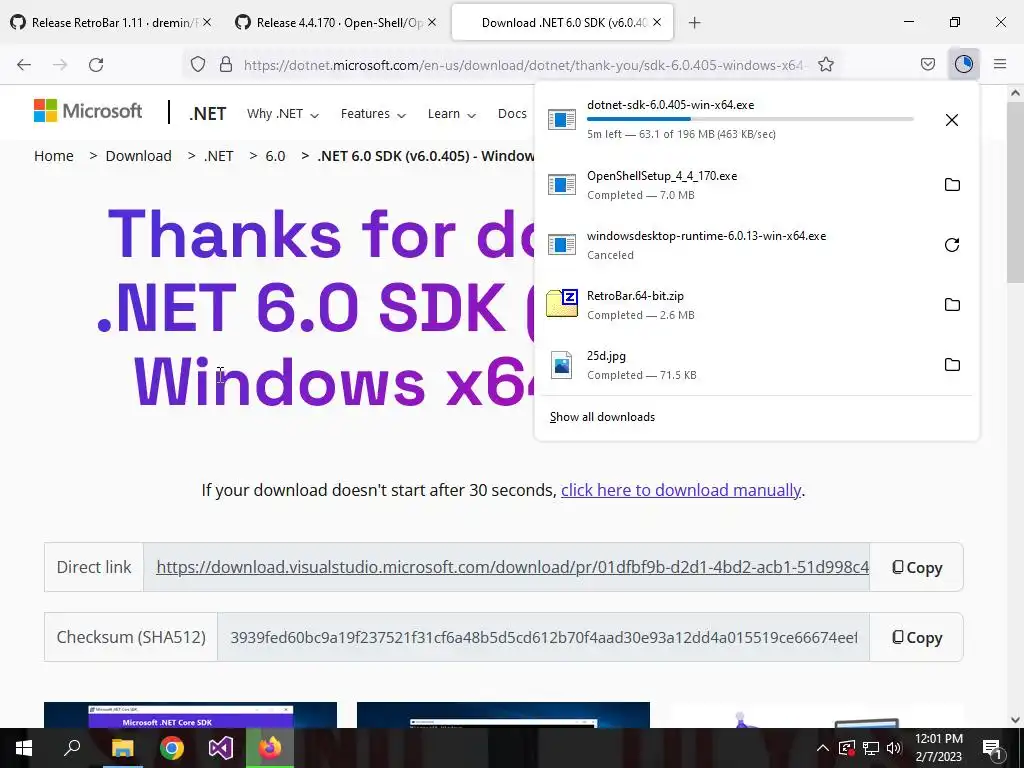Open folder containing RetroBar.64-bit.zip

(952, 305)
